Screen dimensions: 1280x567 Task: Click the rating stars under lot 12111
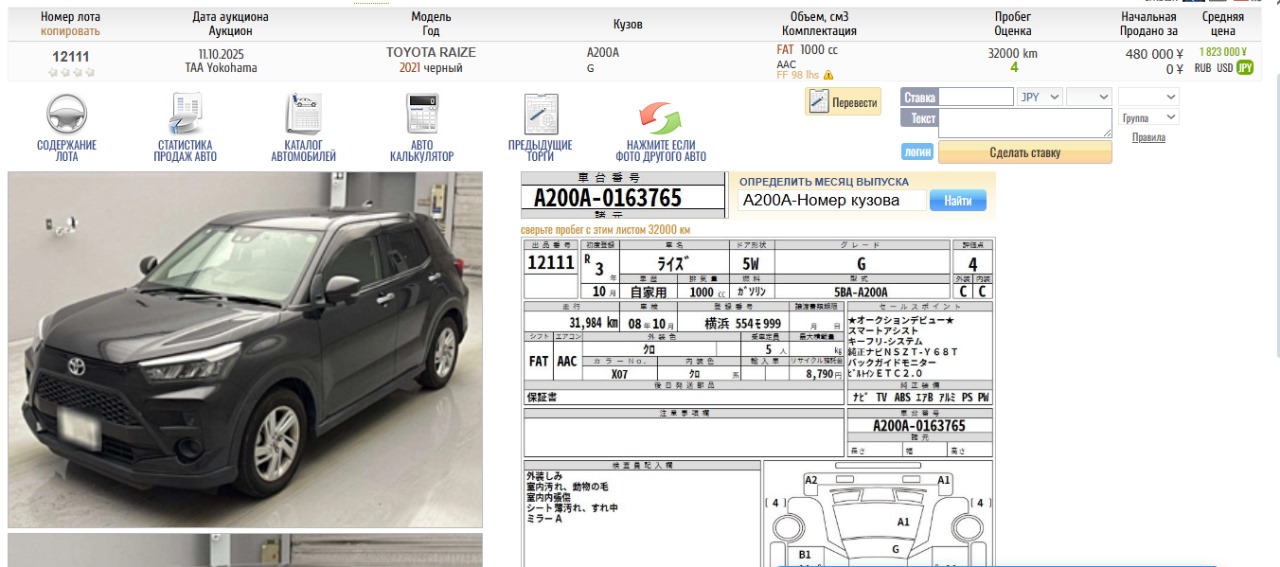click(x=72, y=72)
